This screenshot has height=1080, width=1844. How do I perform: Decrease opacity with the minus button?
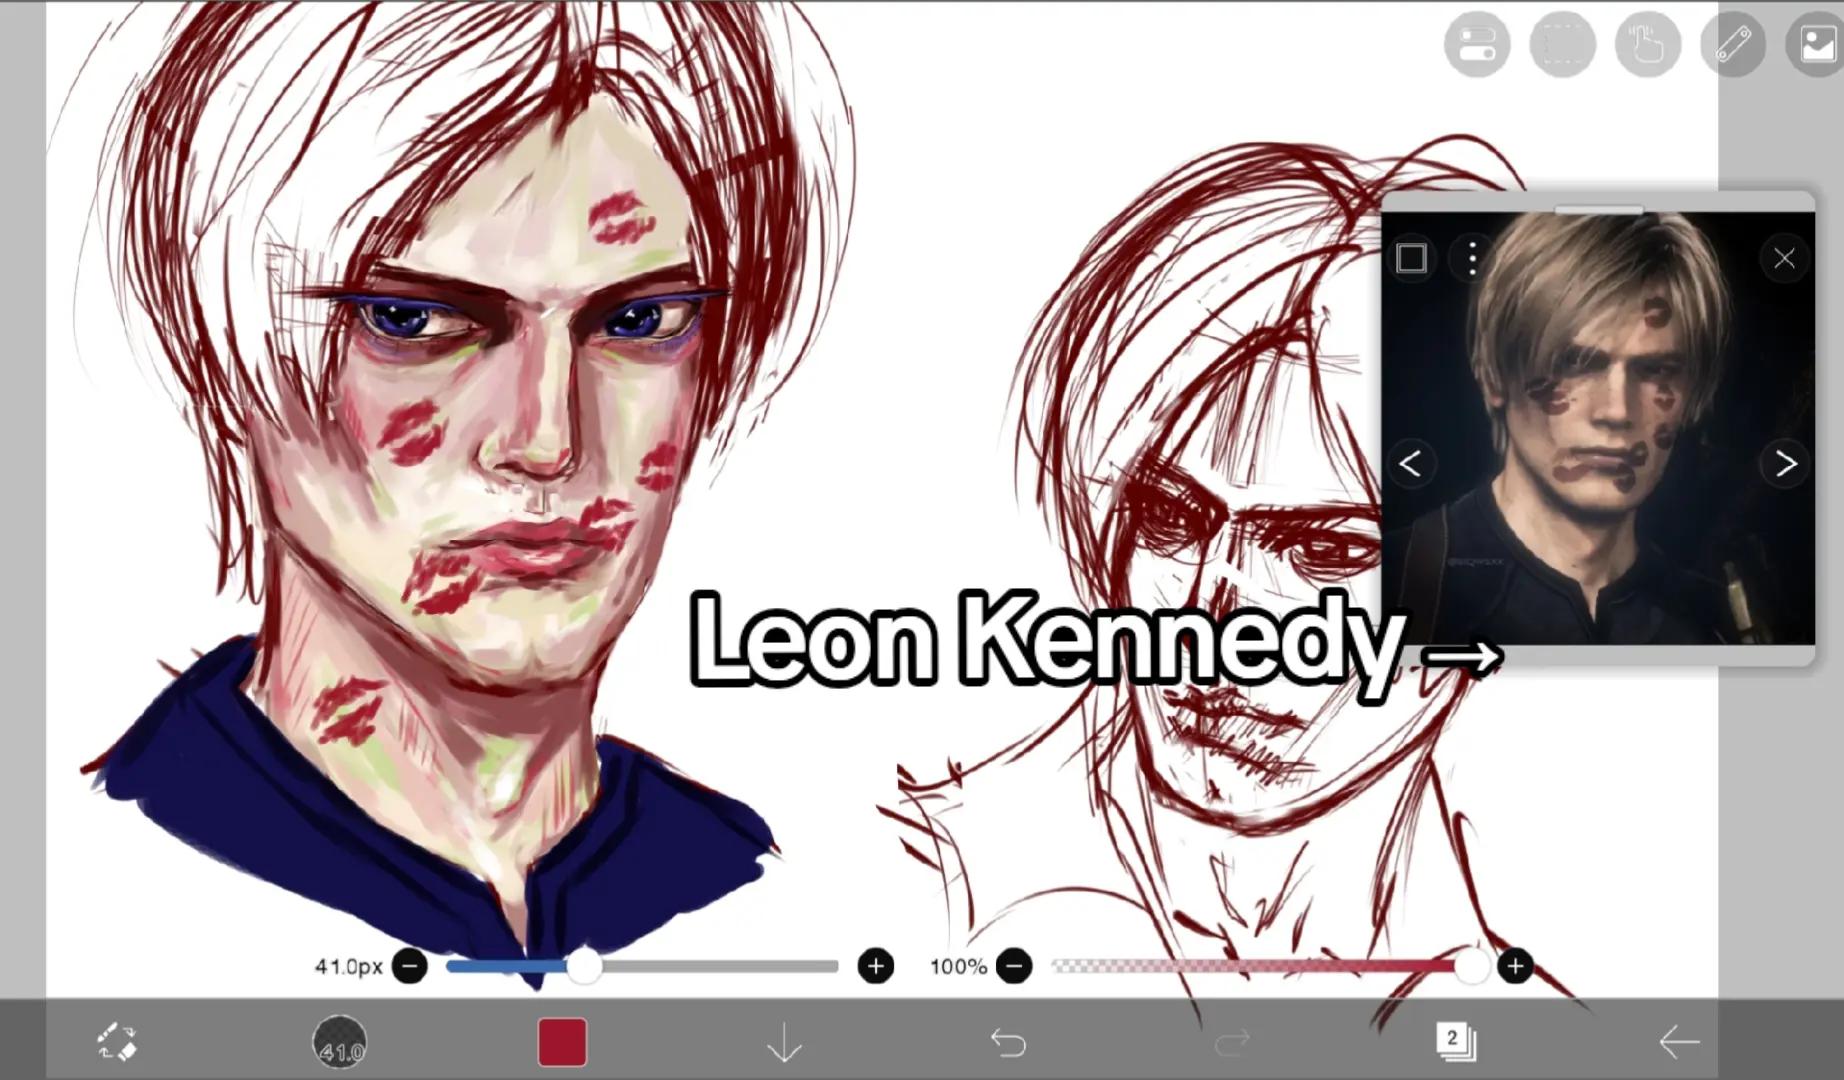click(1014, 966)
